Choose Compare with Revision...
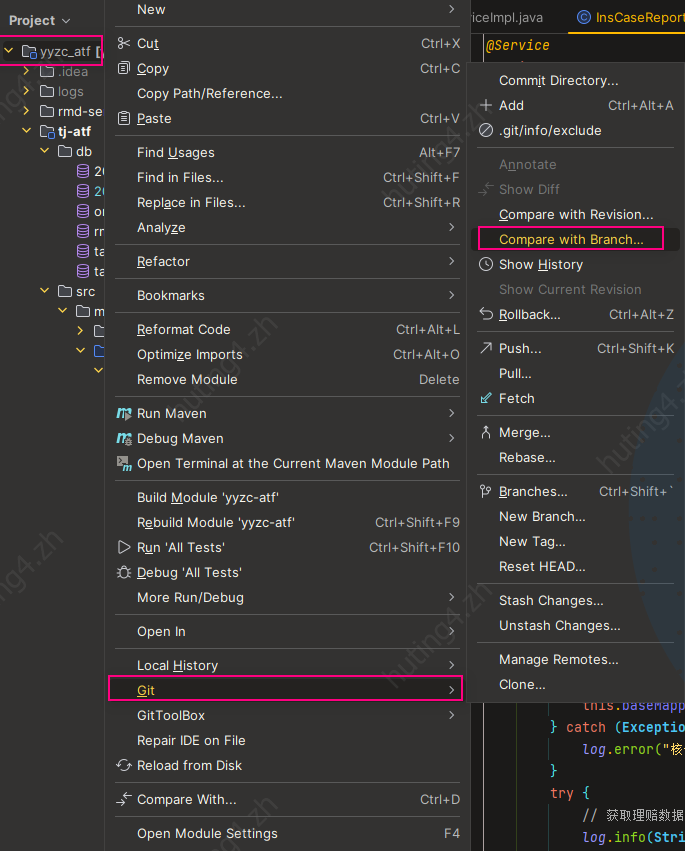The width and height of the screenshot is (685, 851). point(575,214)
